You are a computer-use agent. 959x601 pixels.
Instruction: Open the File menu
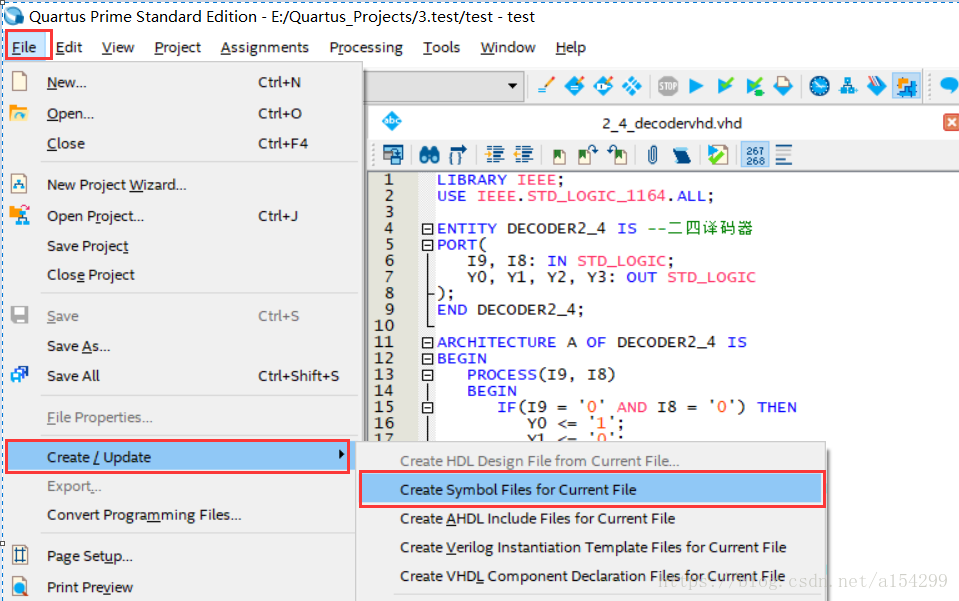click(24, 47)
